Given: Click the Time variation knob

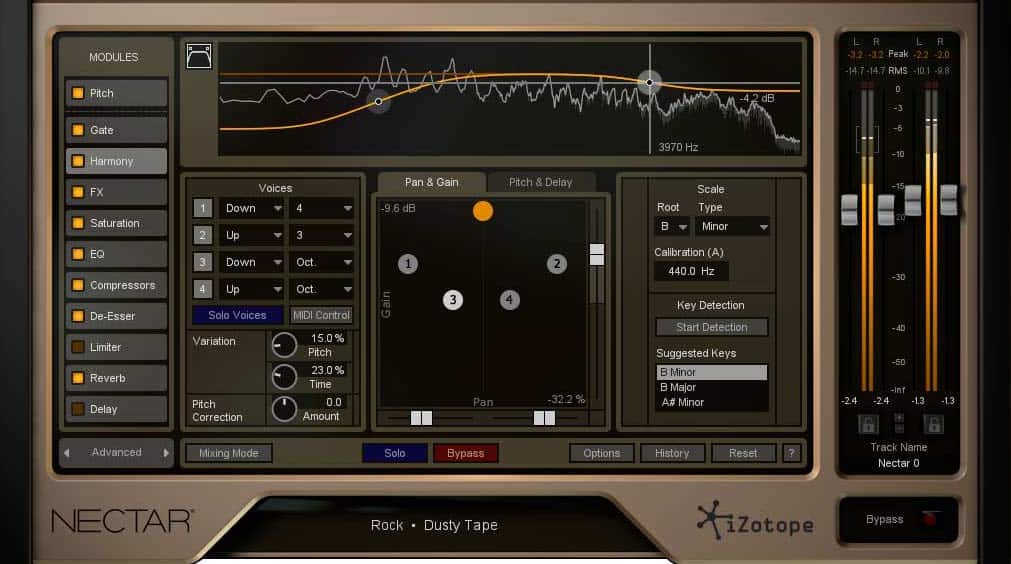Looking at the screenshot, I should pos(284,377).
